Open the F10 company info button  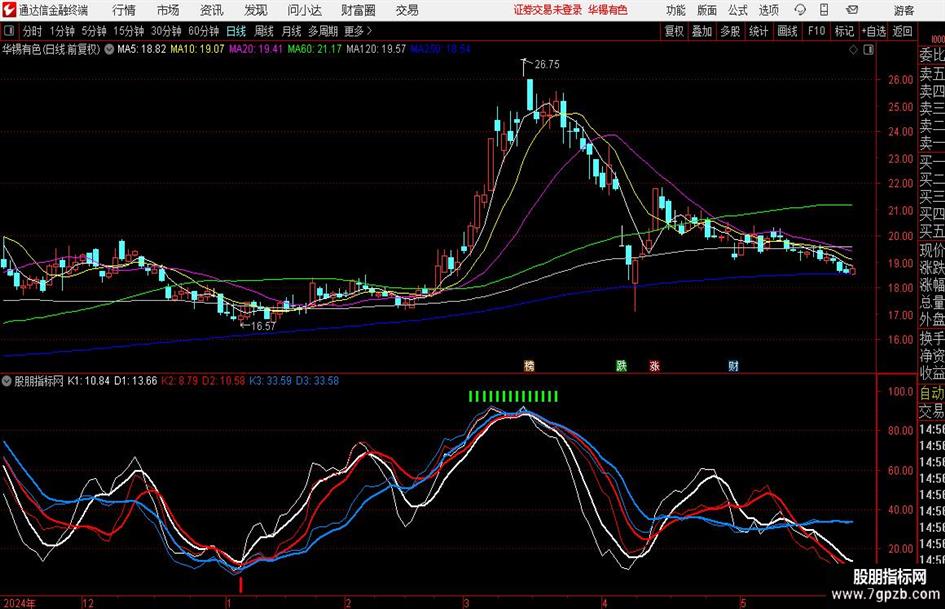(x=816, y=31)
